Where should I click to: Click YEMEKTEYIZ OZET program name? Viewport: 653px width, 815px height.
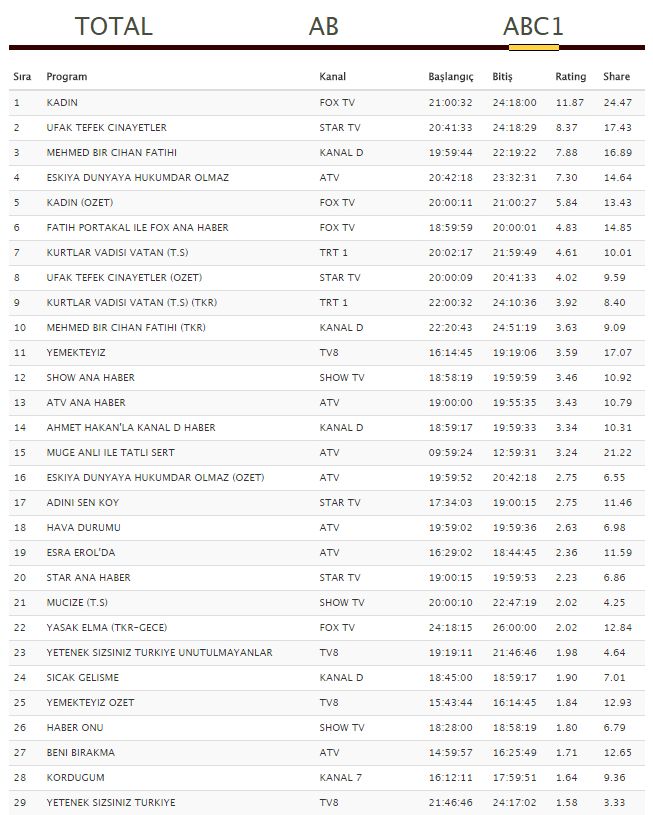pos(90,702)
